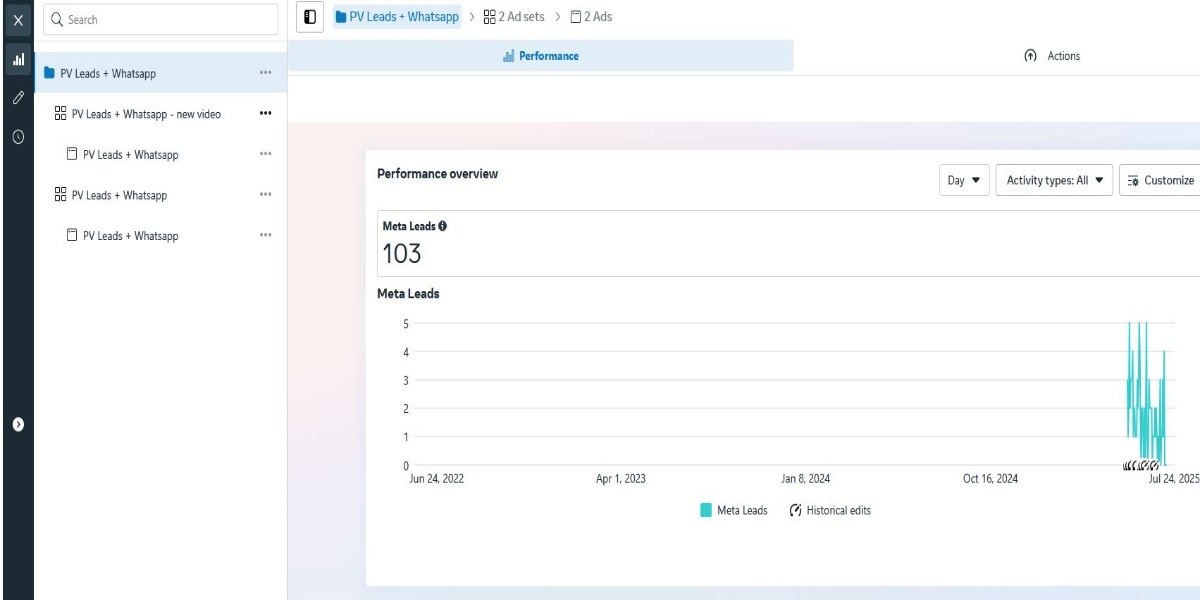The width and height of the screenshot is (1200, 600).
Task: Click the Search input field
Action: point(161,19)
